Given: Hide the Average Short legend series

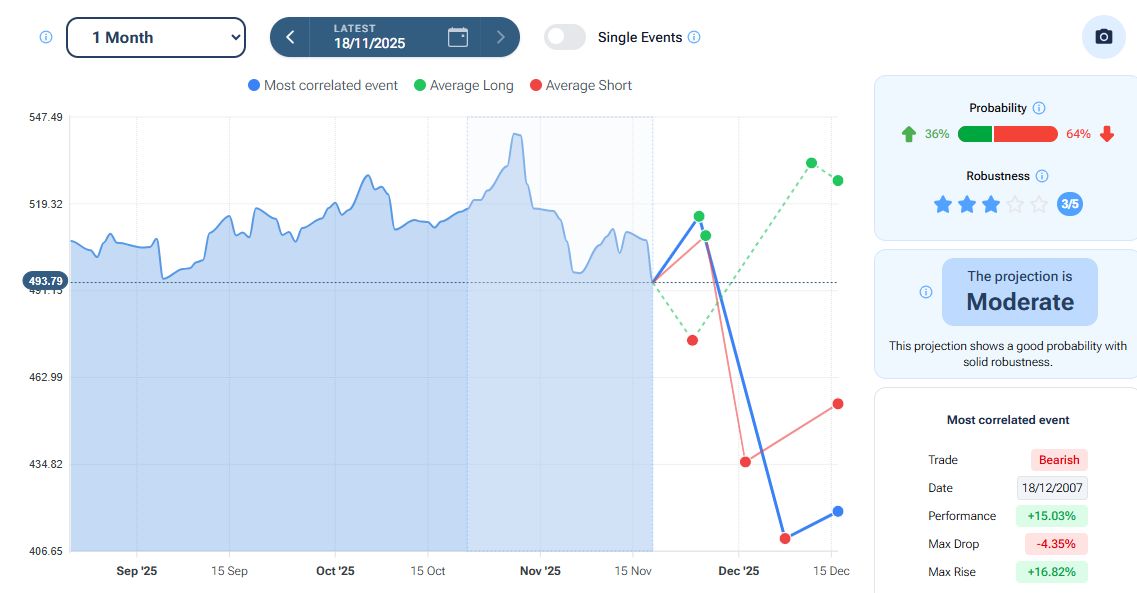Looking at the screenshot, I should click(x=580, y=85).
